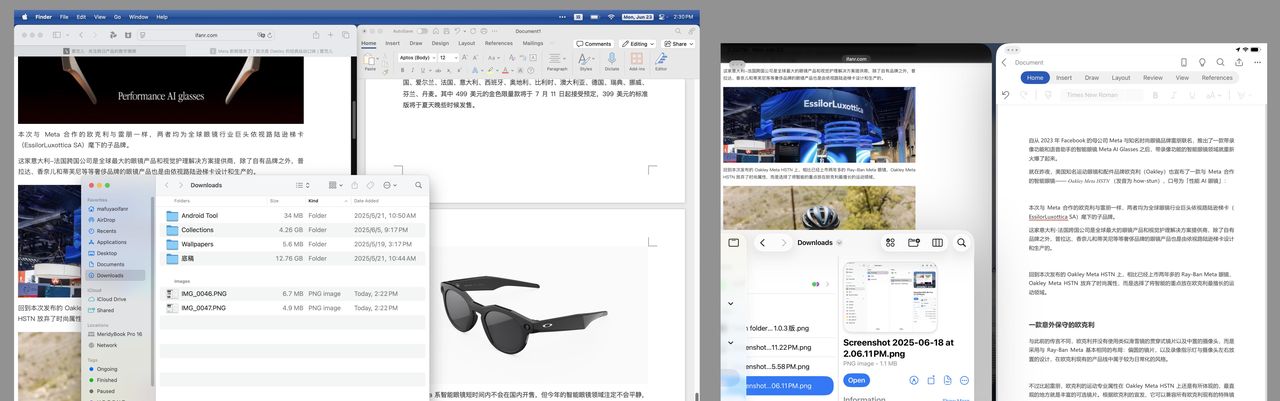Click new folder icon in iPad Files toolbar
This screenshot has width=1280, height=401.
click(x=913, y=242)
